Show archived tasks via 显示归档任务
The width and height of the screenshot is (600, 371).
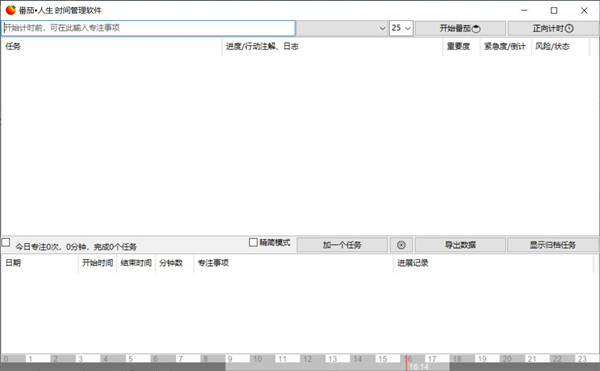tap(553, 245)
